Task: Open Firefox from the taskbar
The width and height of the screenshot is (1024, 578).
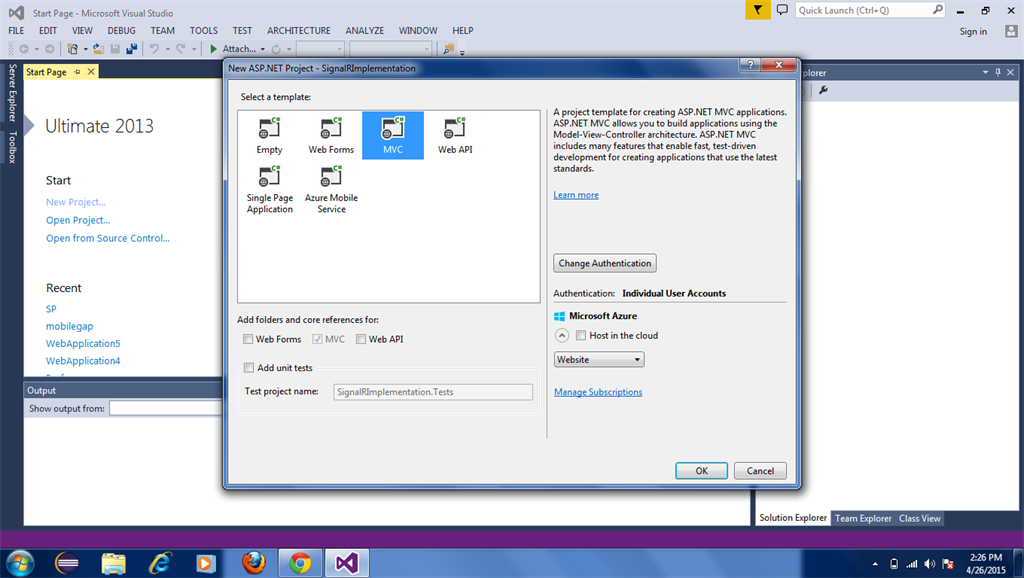Action: [x=253, y=562]
